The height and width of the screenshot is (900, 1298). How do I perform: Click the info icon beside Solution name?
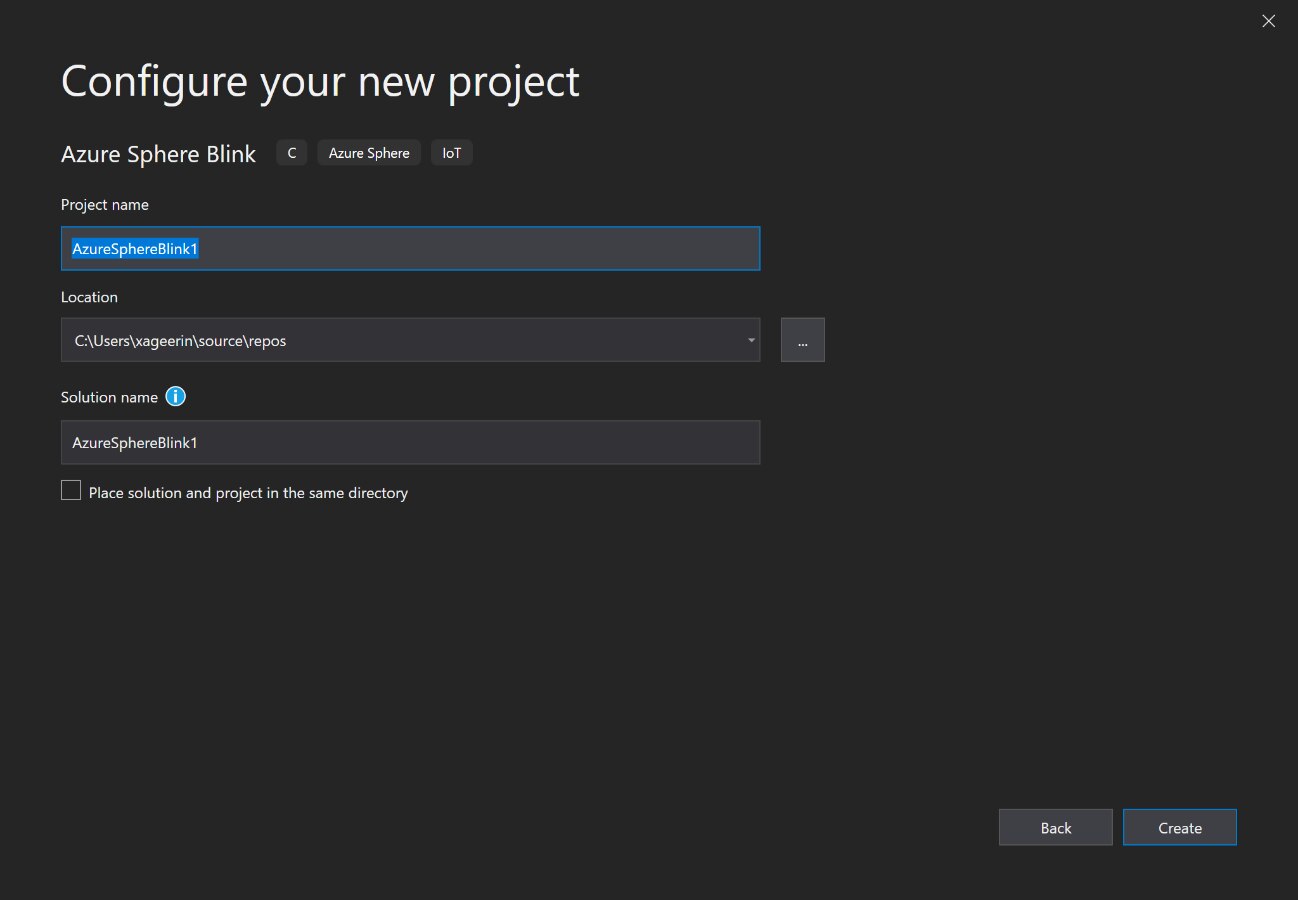176,397
